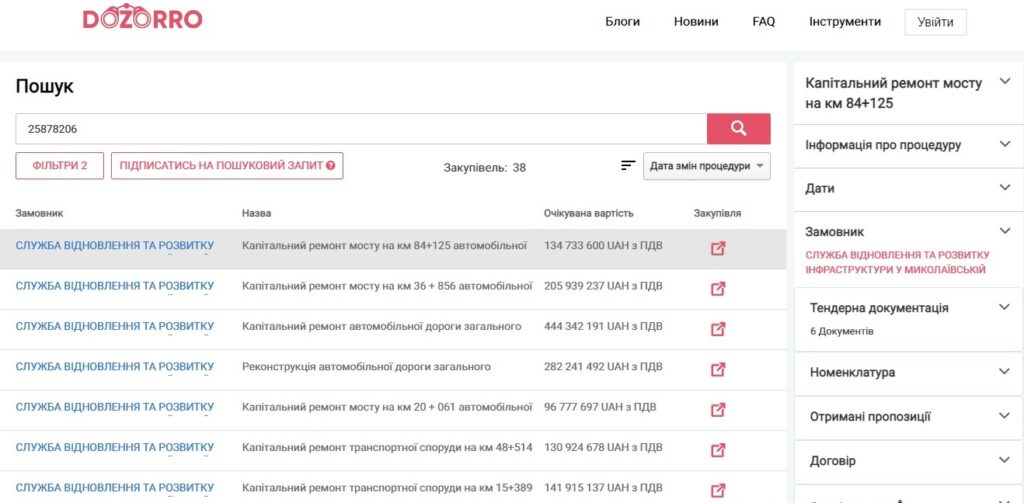Screen dimensions: 1024x503
Task: Open external link for 130 924 678 UAH tender
Action: [x=717, y=450]
